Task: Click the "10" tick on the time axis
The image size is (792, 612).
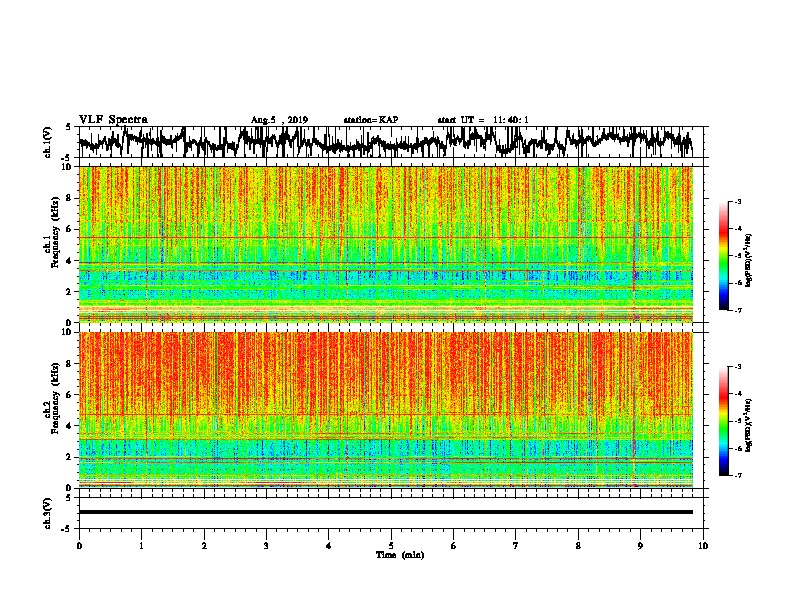Action: point(703,546)
